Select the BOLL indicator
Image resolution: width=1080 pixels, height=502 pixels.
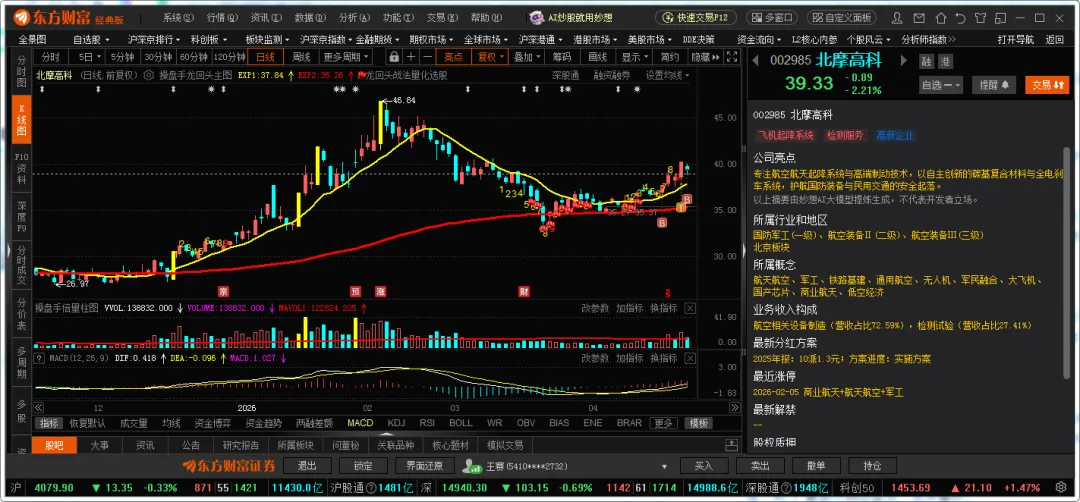tap(461, 423)
